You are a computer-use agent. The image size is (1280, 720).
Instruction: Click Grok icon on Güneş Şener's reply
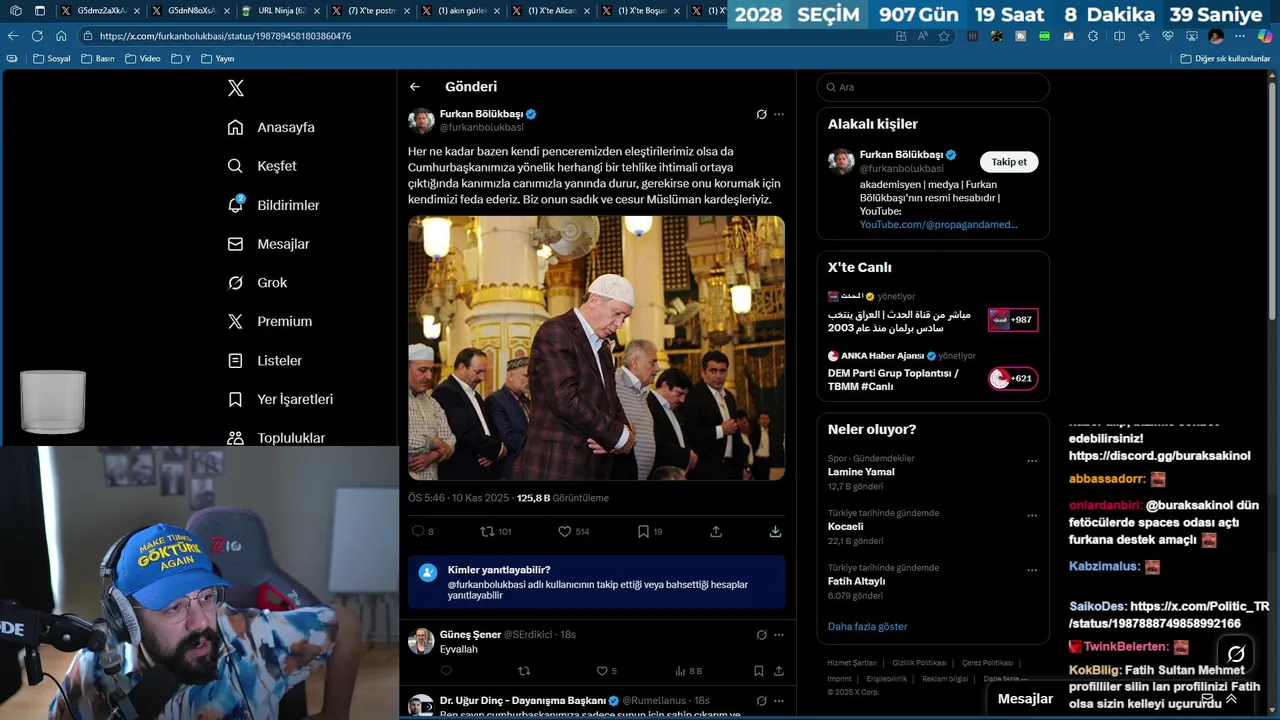tap(761, 635)
